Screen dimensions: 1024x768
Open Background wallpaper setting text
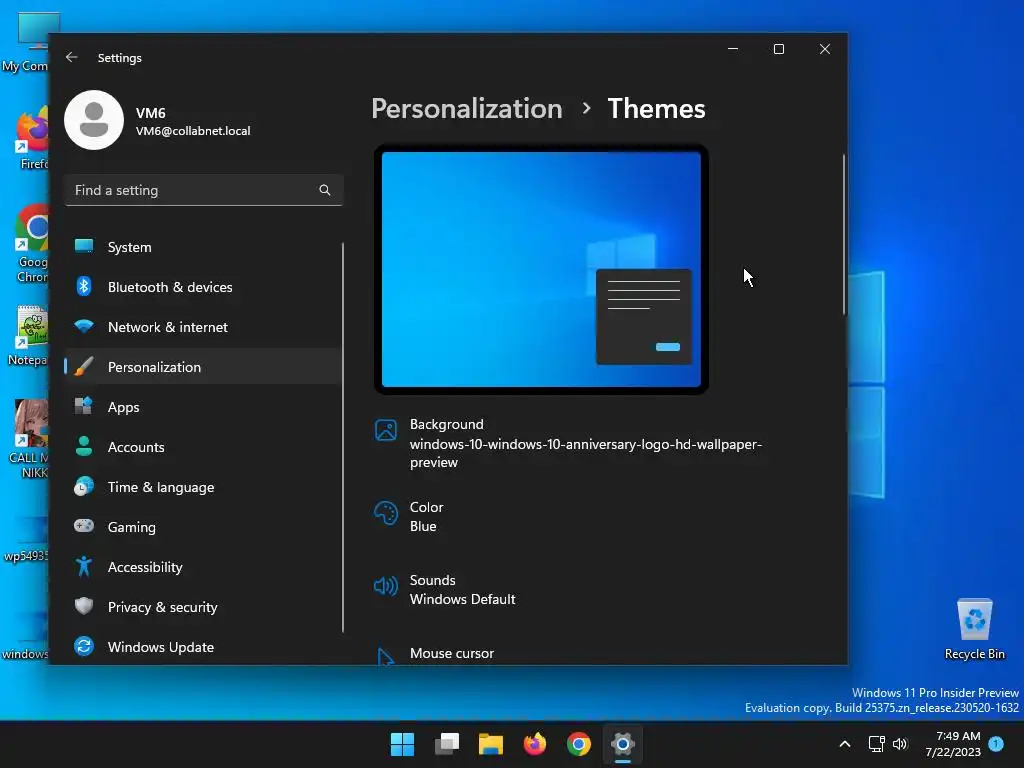(x=585, y=443)
